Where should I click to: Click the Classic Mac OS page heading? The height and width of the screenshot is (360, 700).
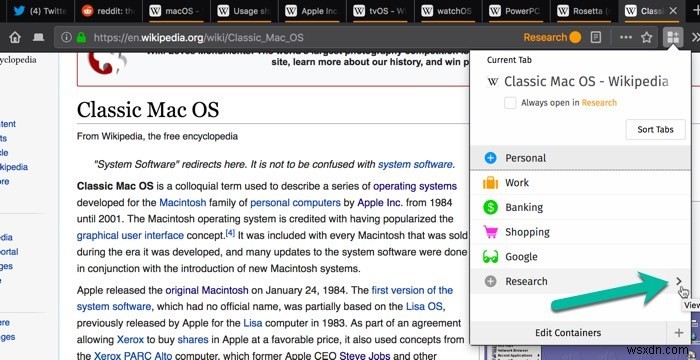click(148, 109)
